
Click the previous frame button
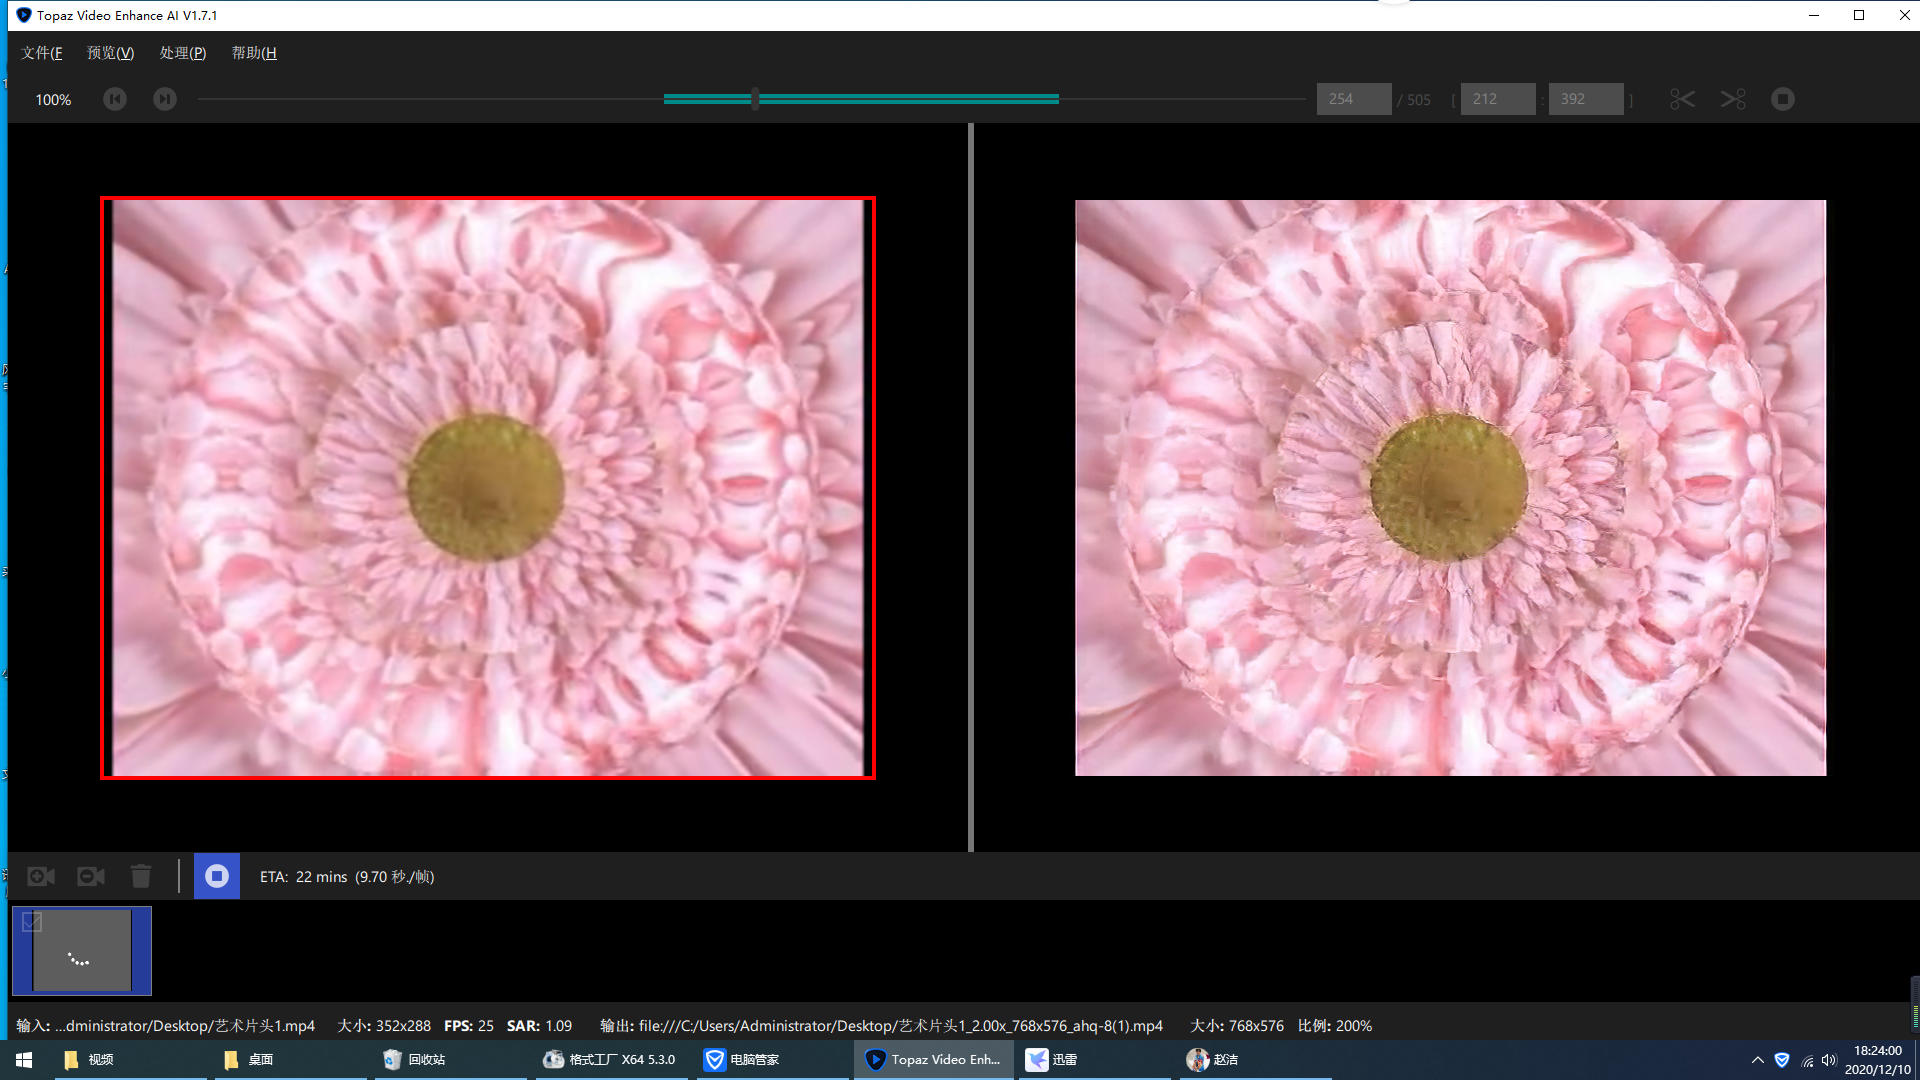(115, 99)
